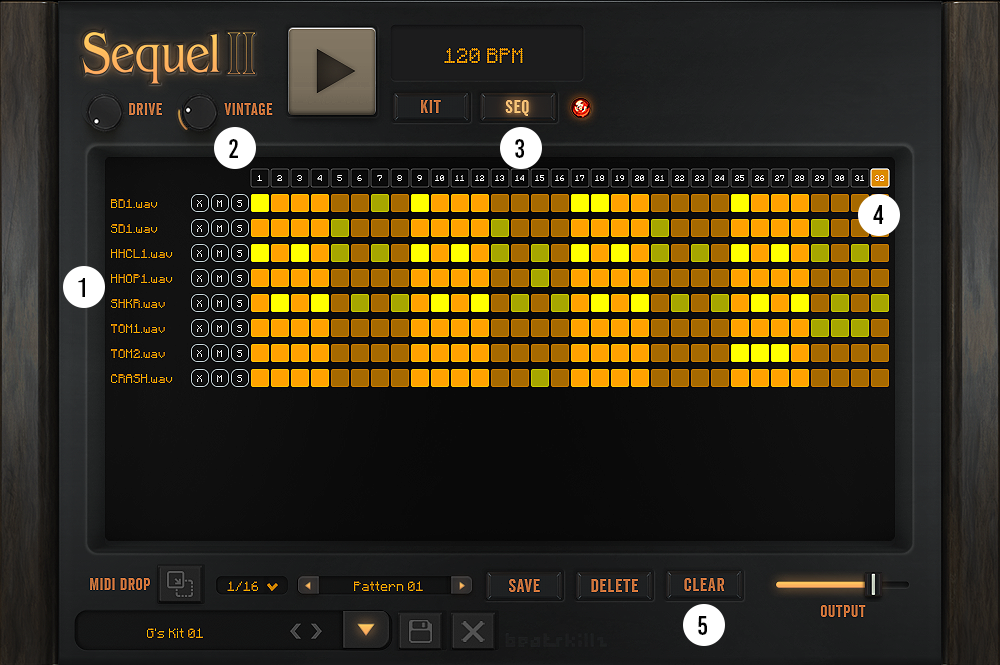Screen dimensions: 1000x665
Task: Select step number 16 in header
Action: tap(559, 178)
